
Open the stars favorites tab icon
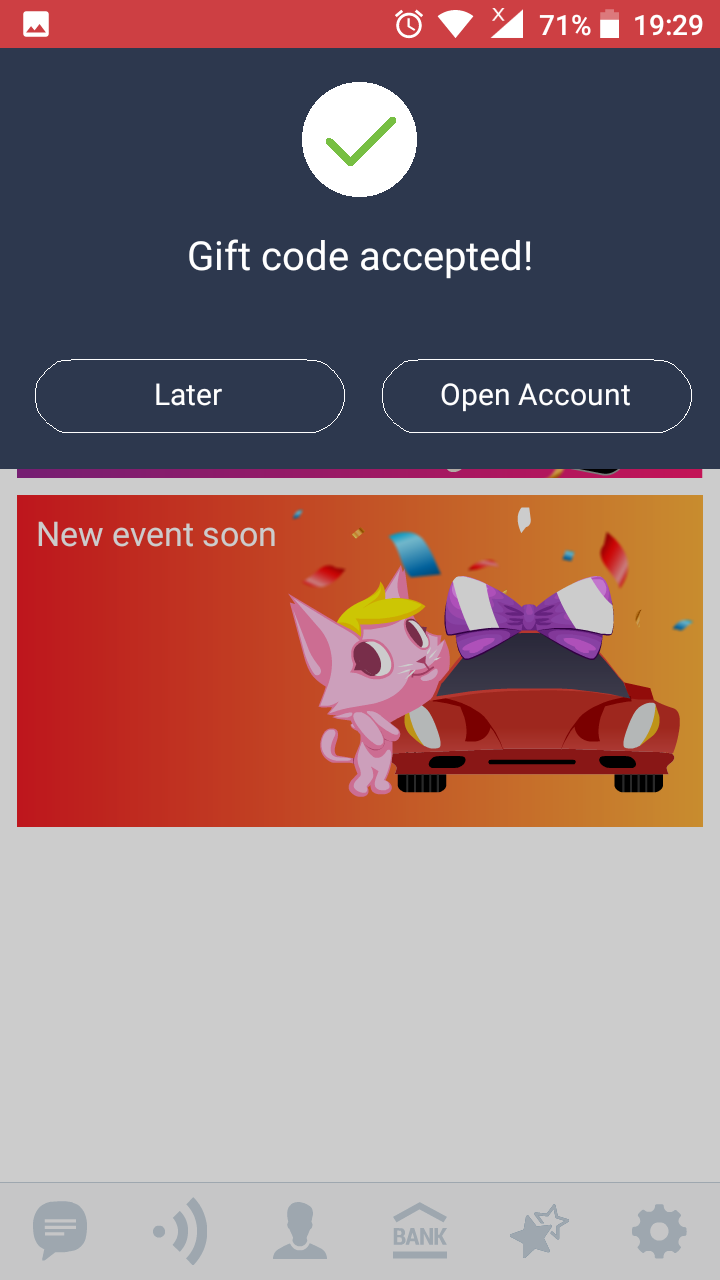click(540, 1231)
